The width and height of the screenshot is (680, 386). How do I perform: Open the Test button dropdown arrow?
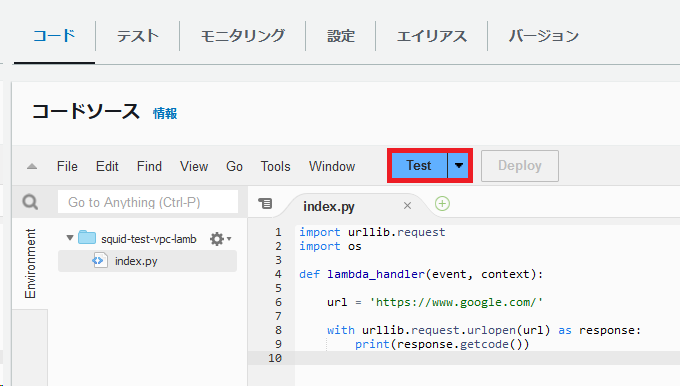tap(458, 165)
